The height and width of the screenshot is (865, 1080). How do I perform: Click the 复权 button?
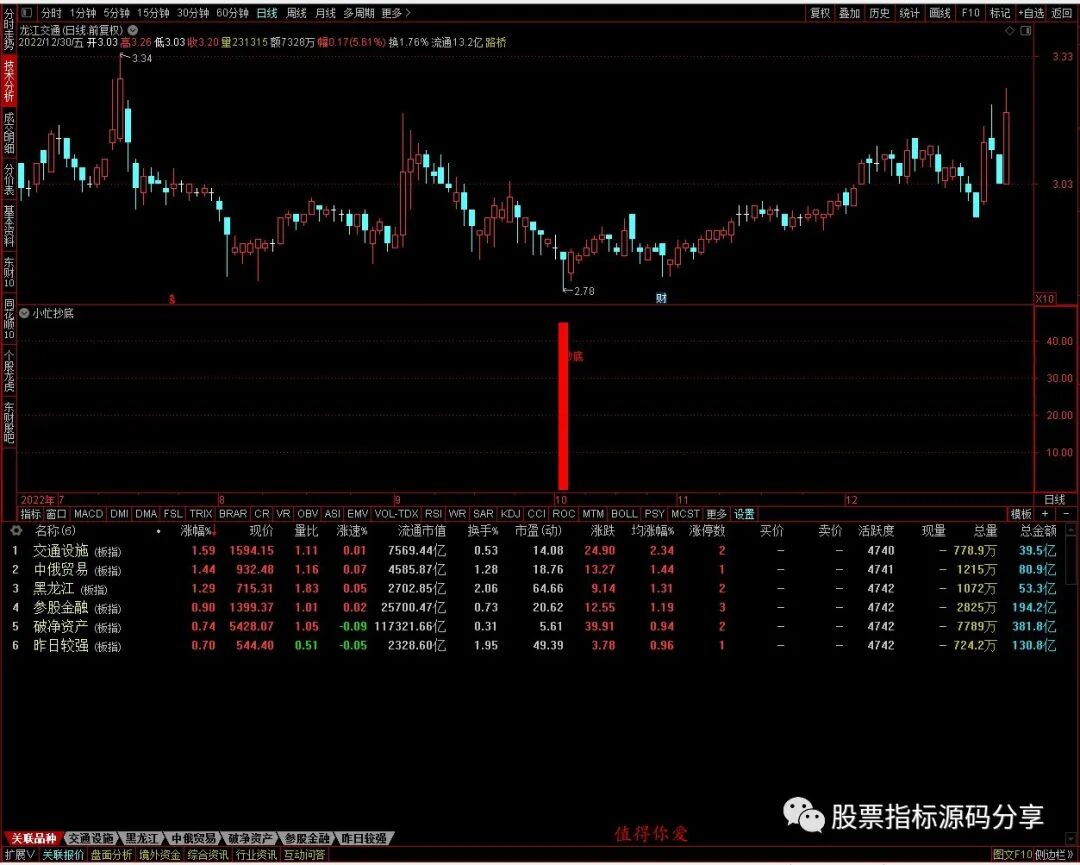click(x=820, y=12)
